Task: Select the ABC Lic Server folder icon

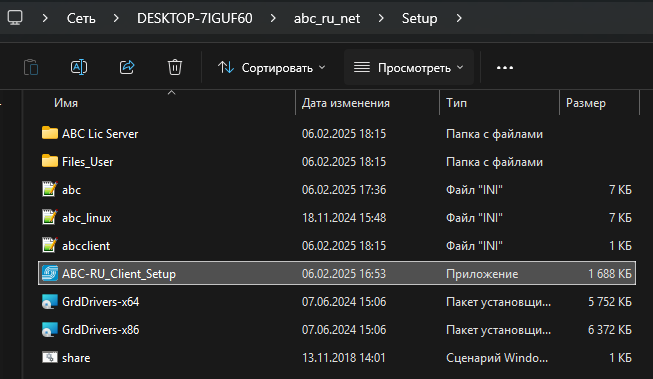Action: click(50, 133)
